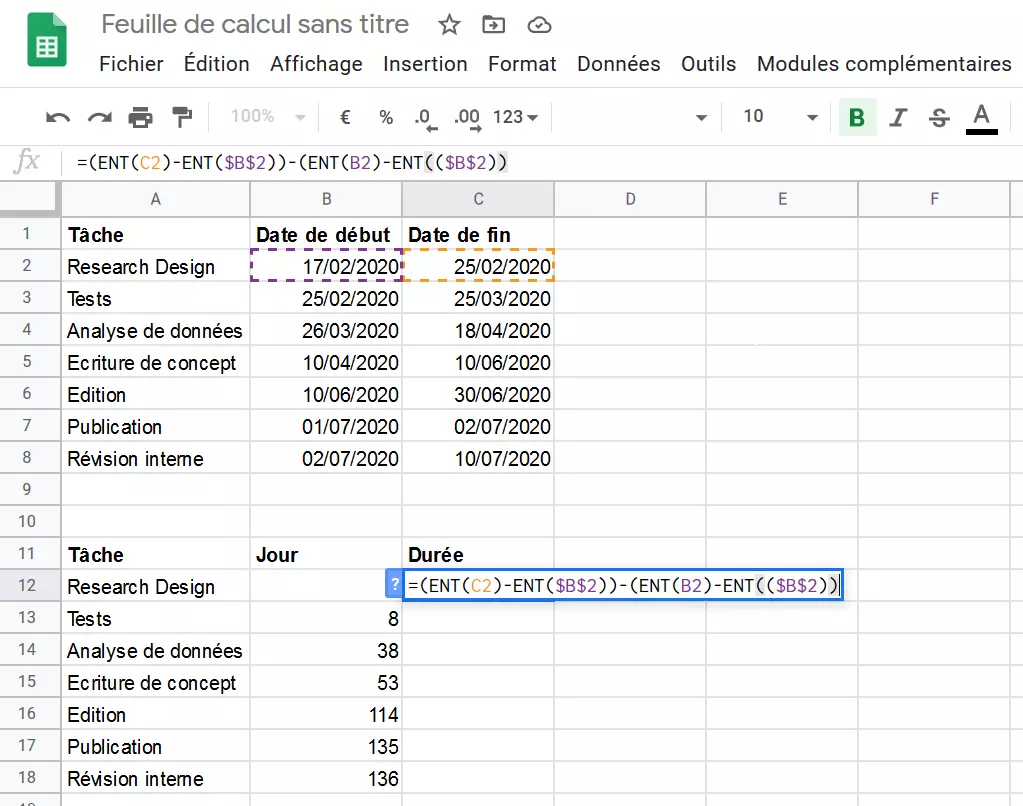The image size is (1023, 806).
Task: Open the Google Sheets home logo
Action: (47, 40)
